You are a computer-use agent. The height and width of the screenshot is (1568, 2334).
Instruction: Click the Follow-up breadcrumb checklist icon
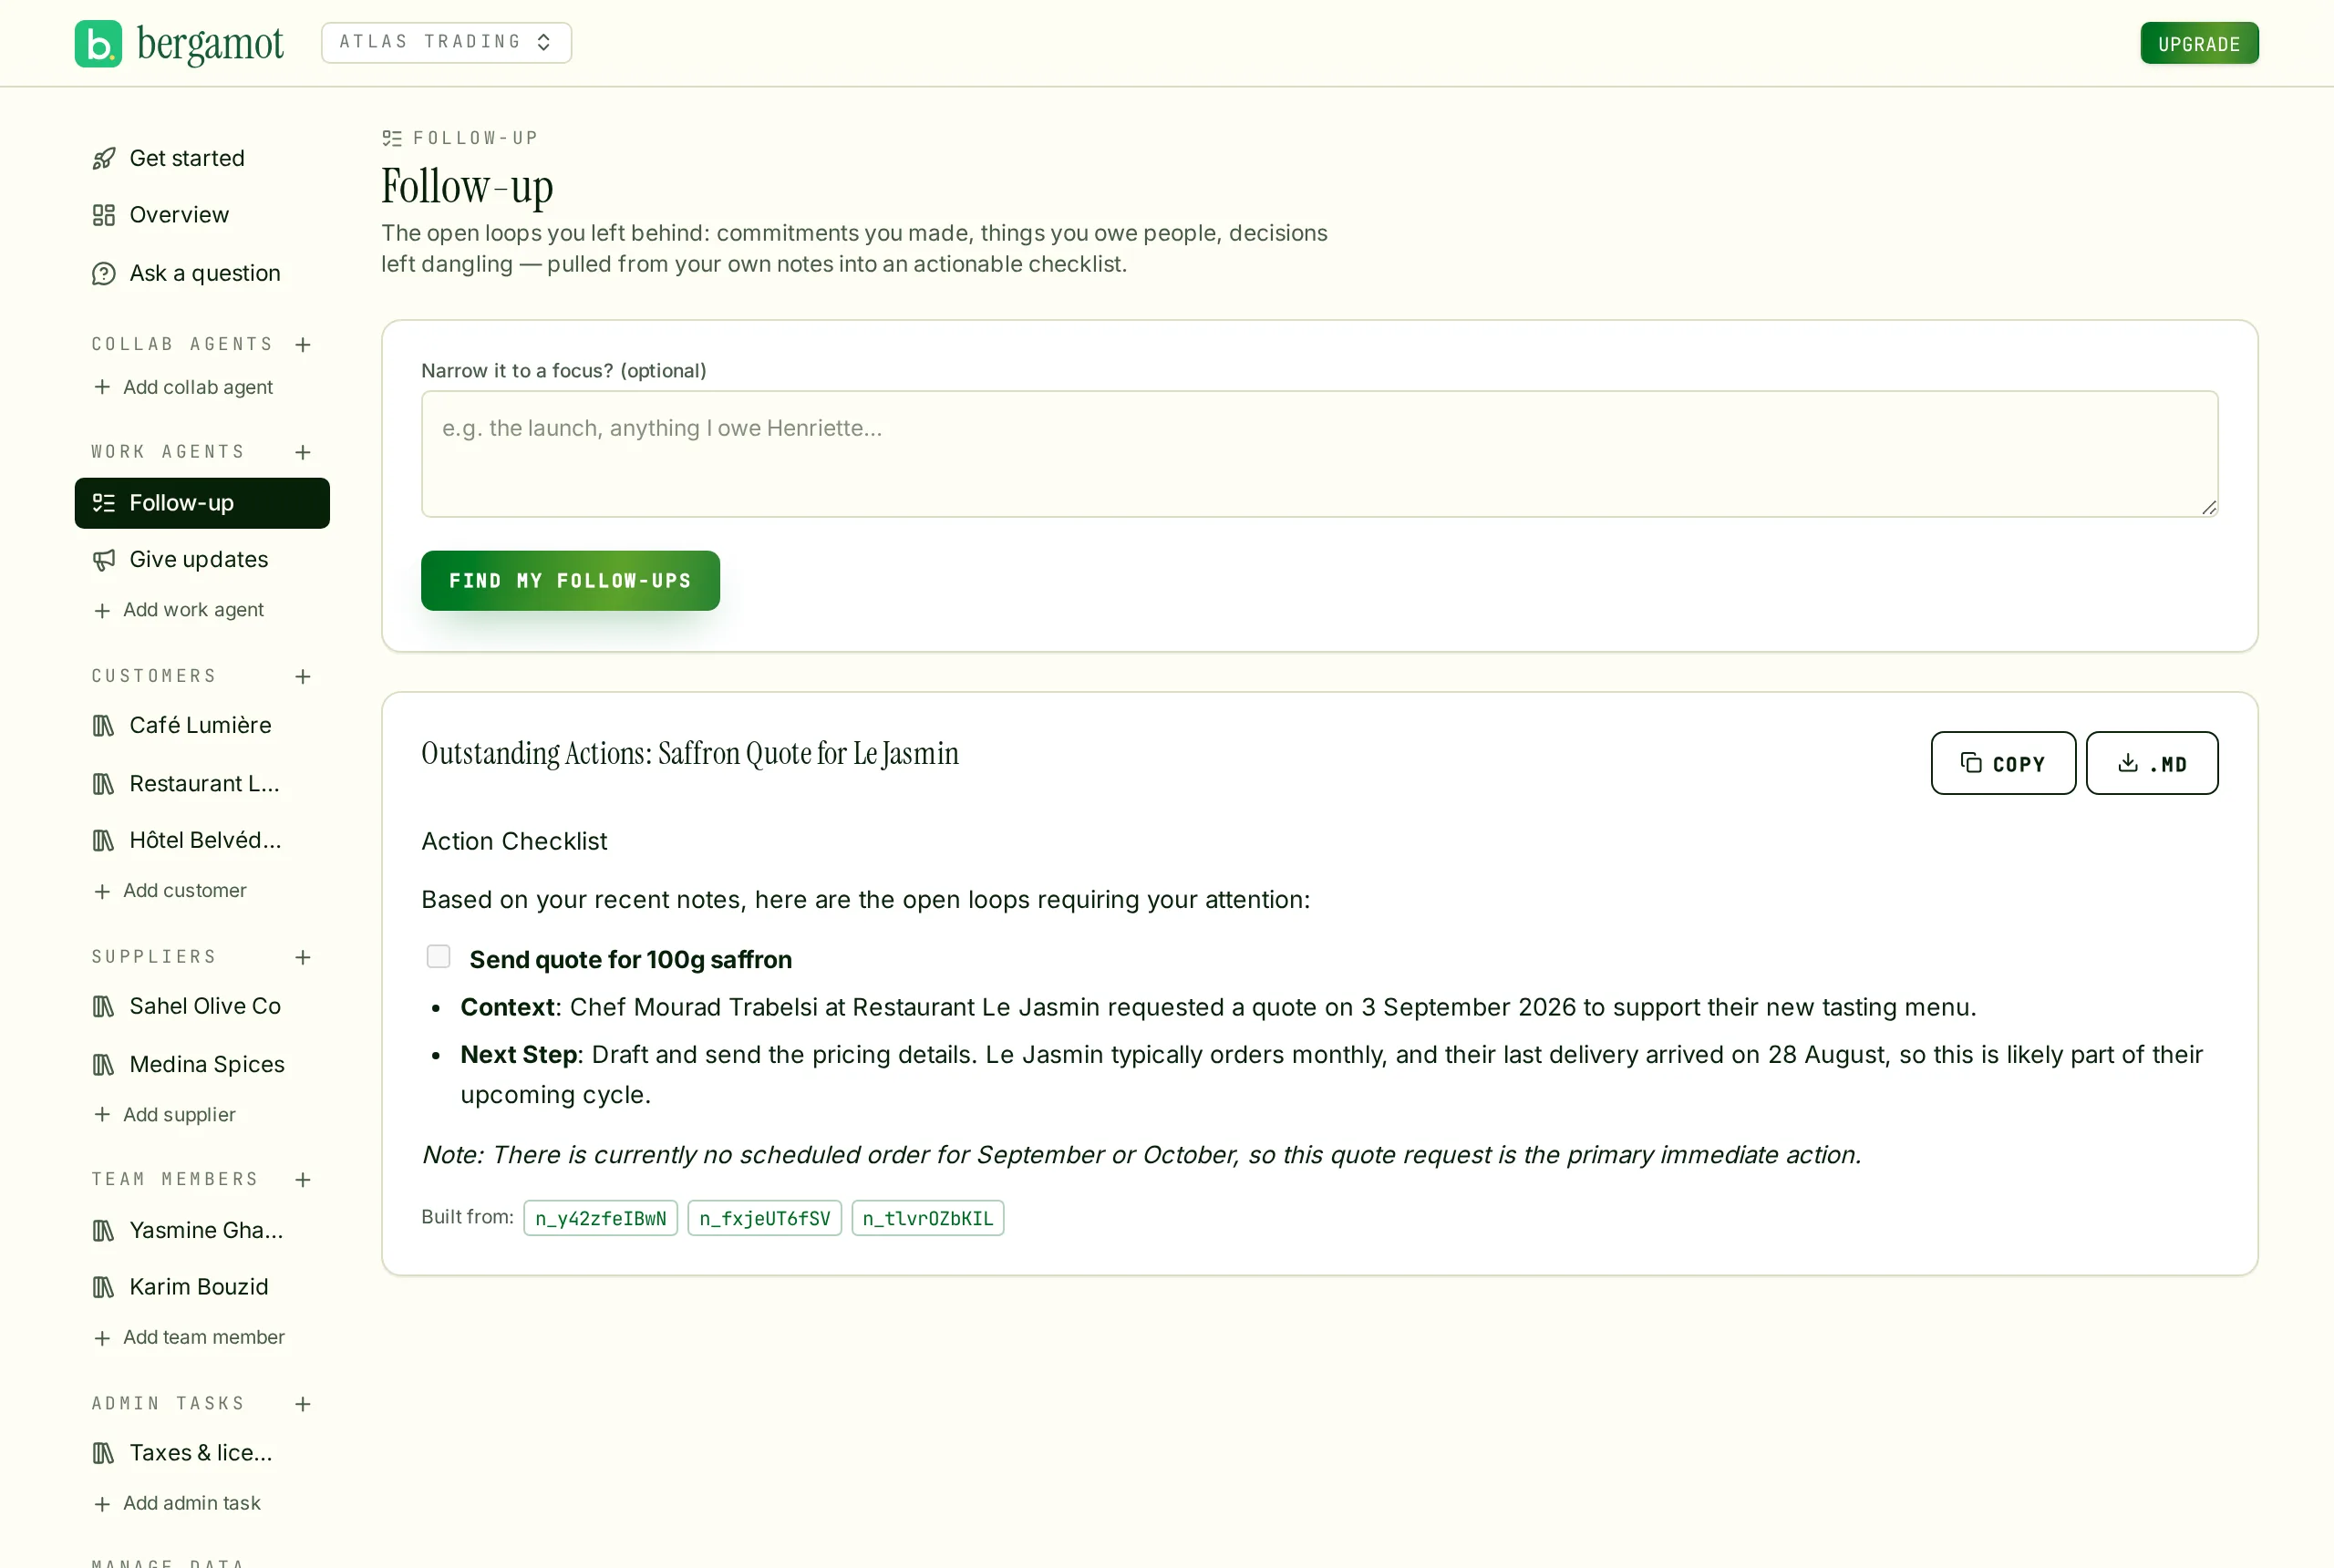click(392, 138)
